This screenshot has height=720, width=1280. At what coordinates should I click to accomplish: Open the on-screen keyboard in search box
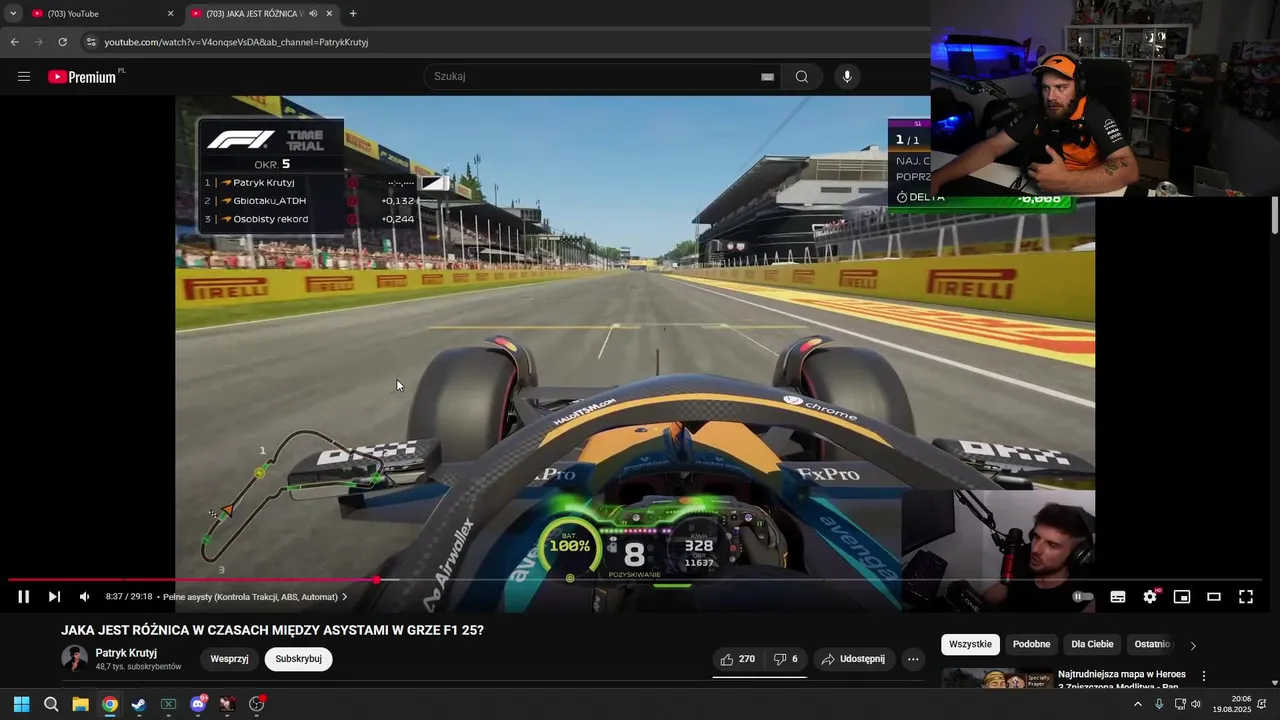pyautogui.click(x=767, y=77)
